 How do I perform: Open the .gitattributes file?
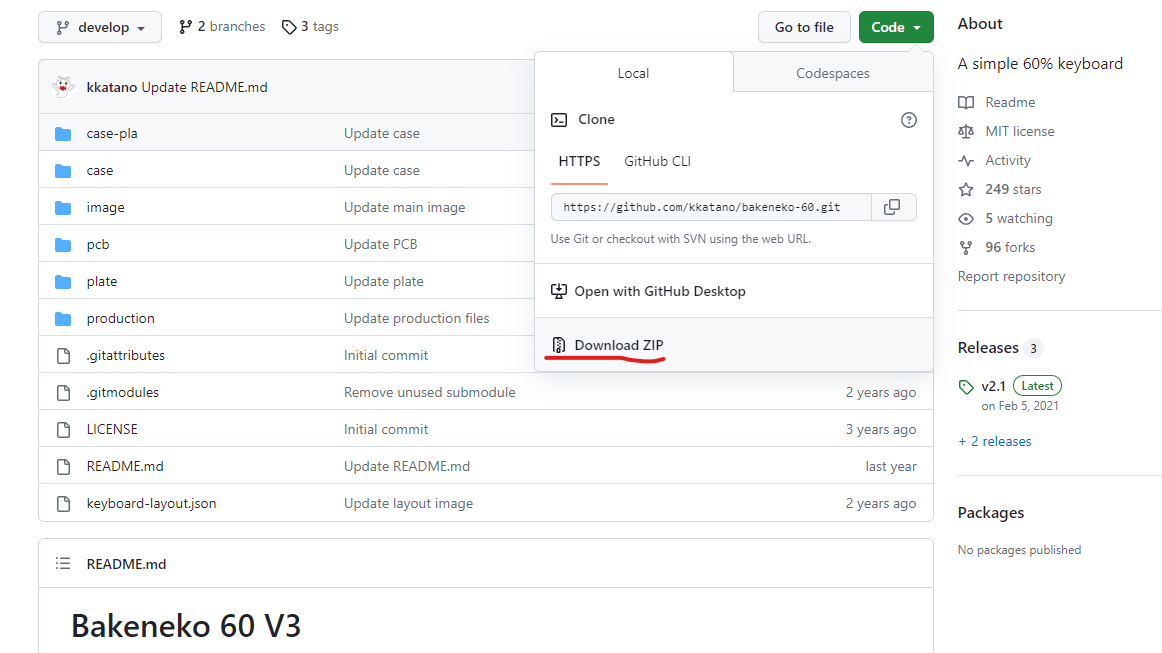point(125,356)
